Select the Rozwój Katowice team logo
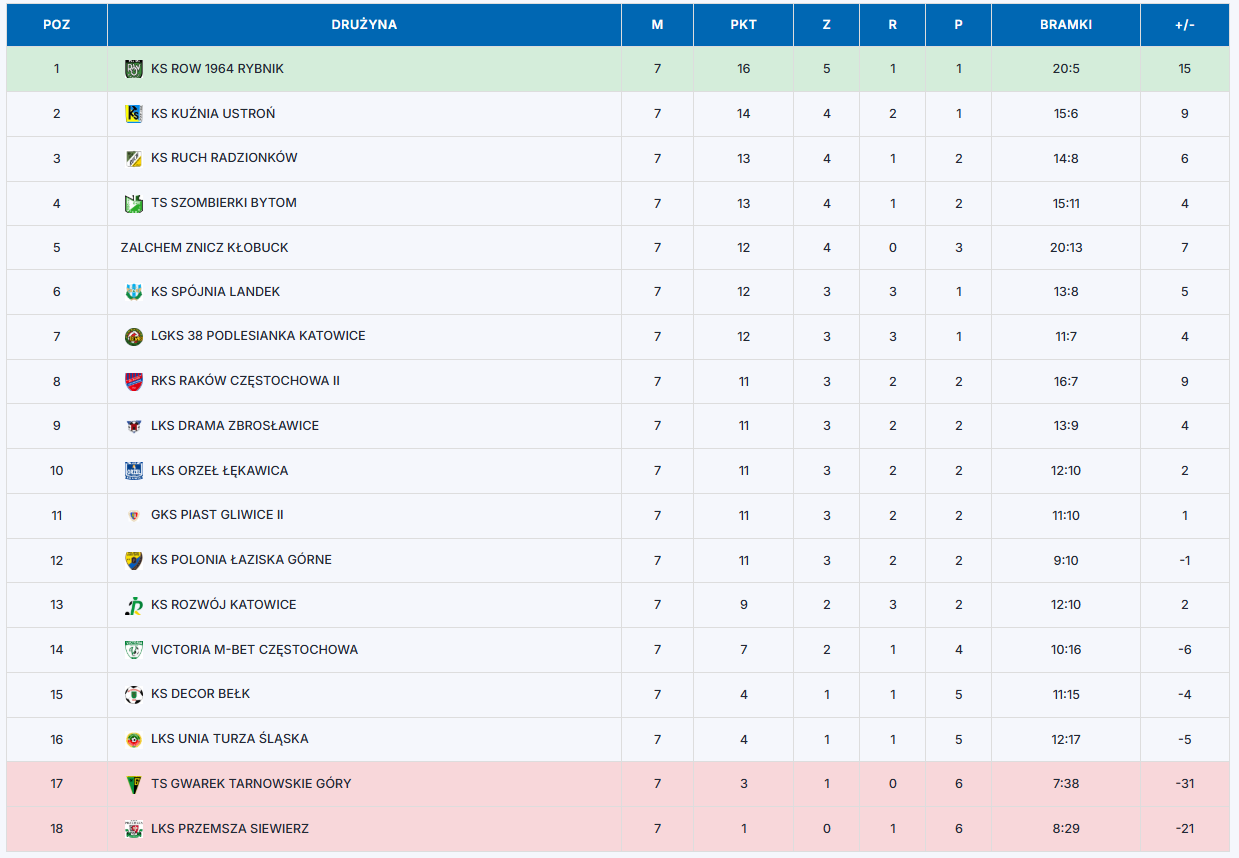 pyautogui.click(x=133, y=605)
